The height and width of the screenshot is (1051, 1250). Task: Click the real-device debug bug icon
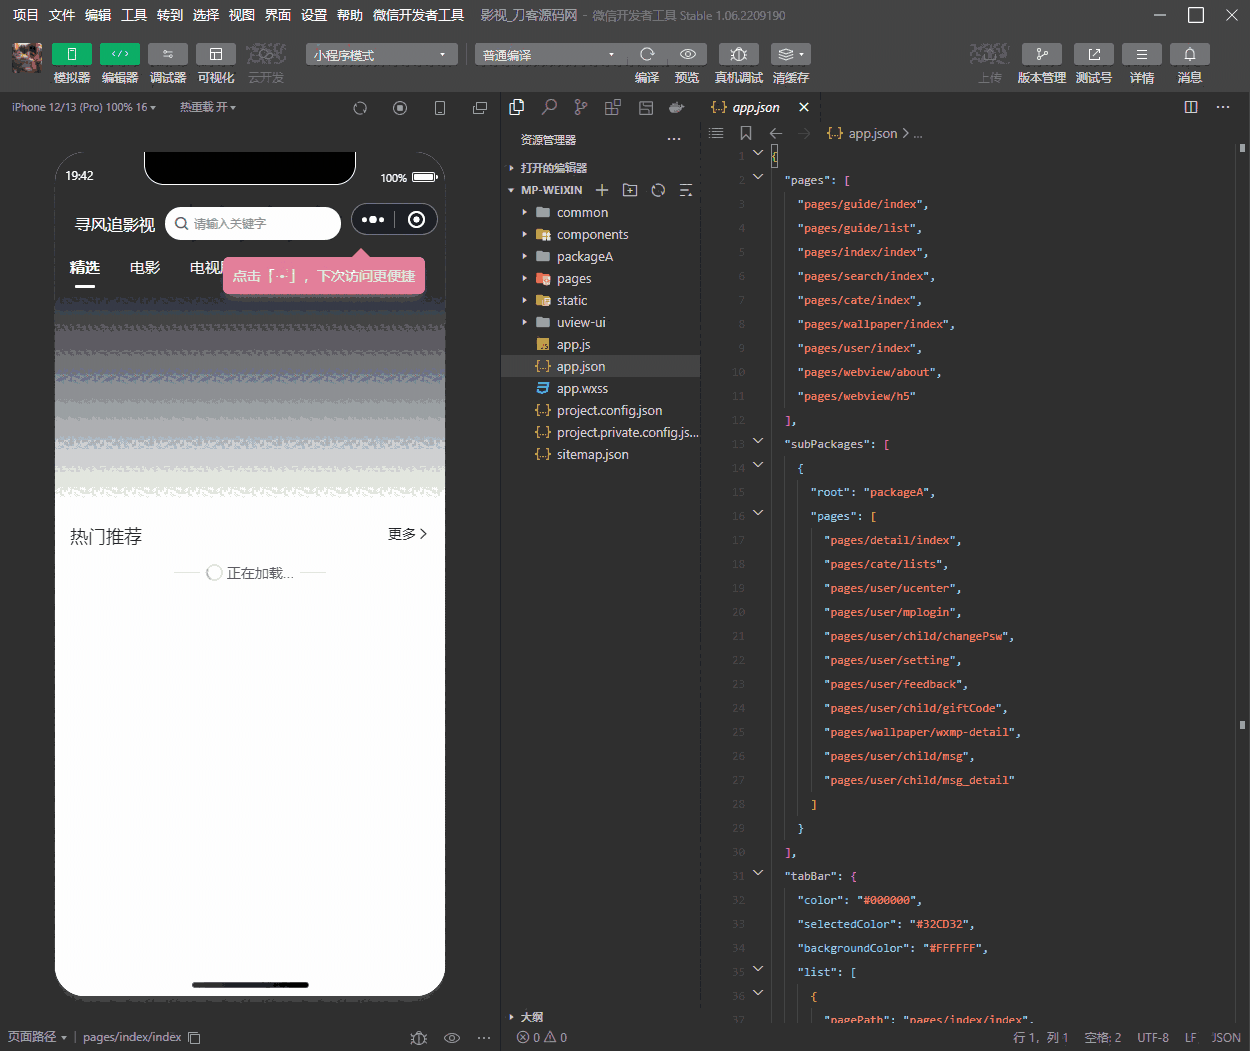(x=738, y=54)
